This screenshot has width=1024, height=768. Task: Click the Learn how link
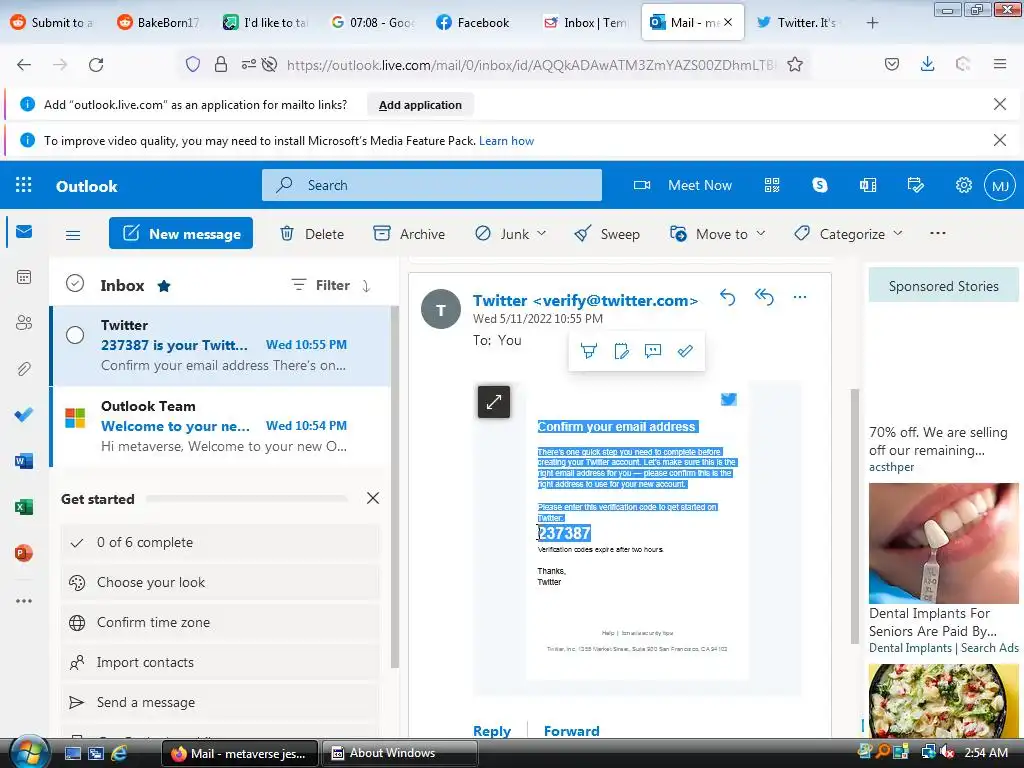[x=506, y=141]
